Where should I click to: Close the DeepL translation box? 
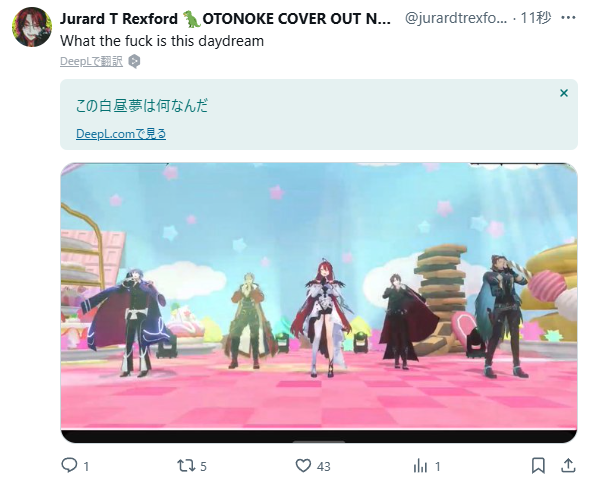[564, 93]
